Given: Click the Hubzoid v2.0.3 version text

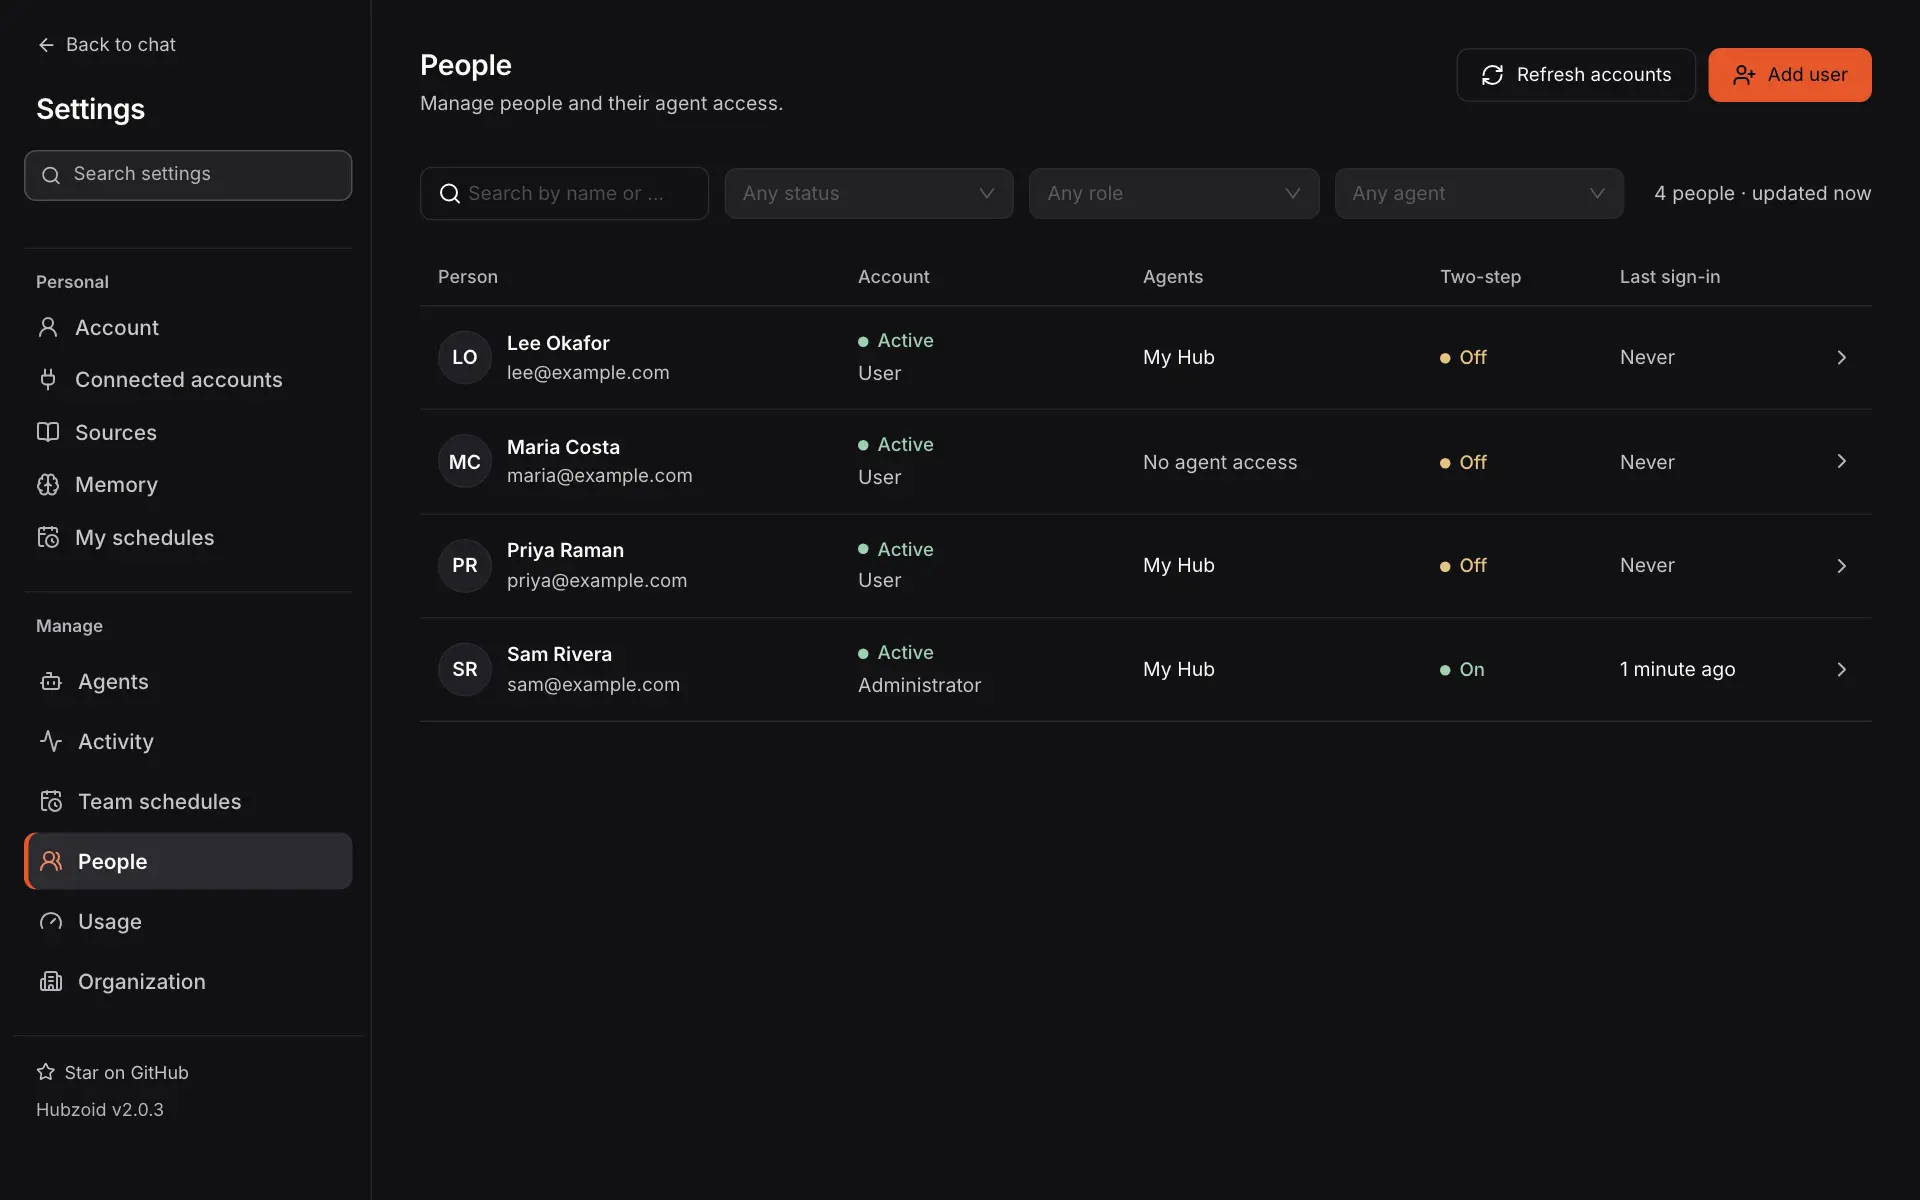Looking at the screenshot, I should (x=100, y=1110).
